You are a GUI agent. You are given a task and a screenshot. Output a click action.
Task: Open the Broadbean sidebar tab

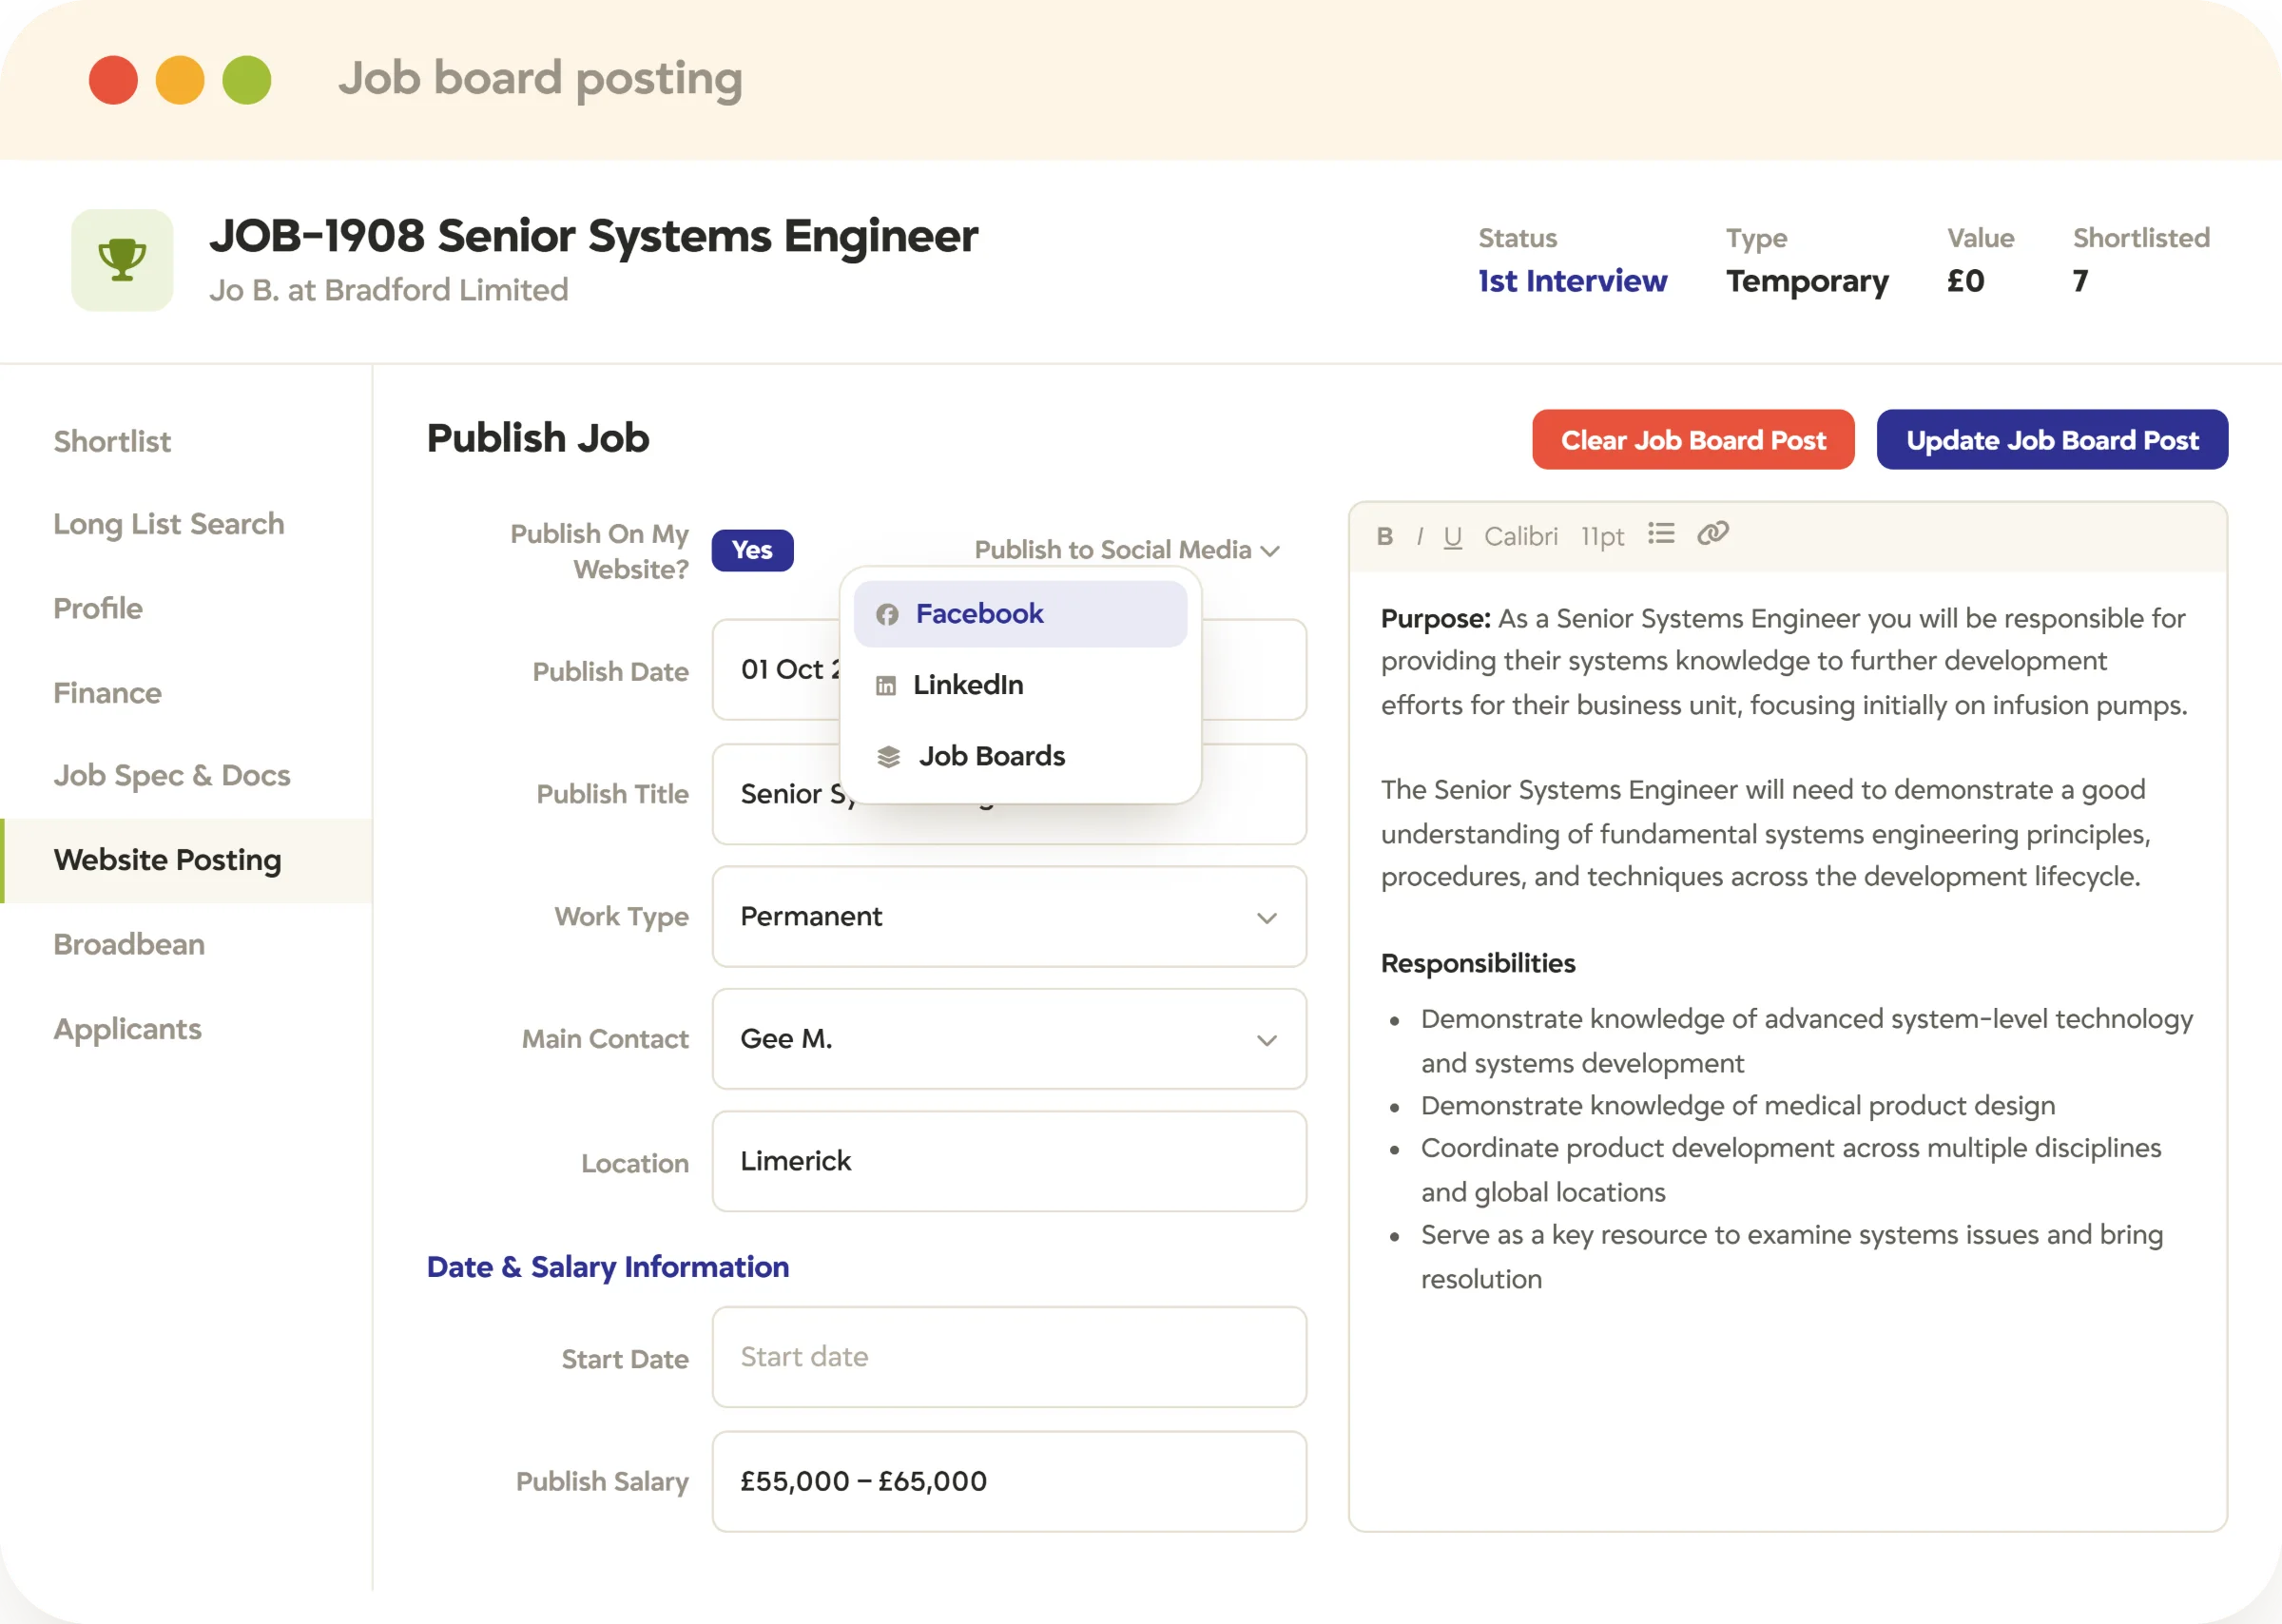pyautogui.click(x=129, y=944)
